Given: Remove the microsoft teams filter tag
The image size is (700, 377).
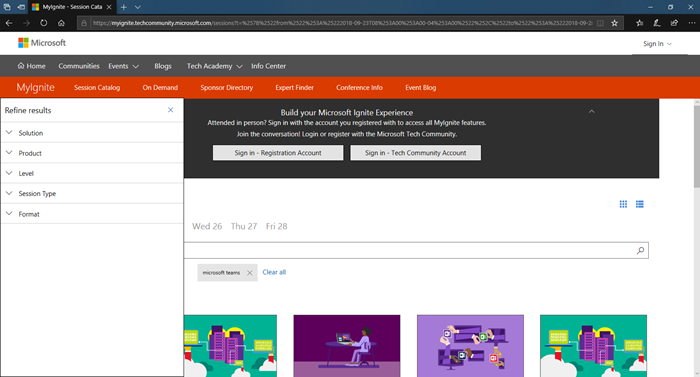Looking at the screenshot, I should click(250, 273).
